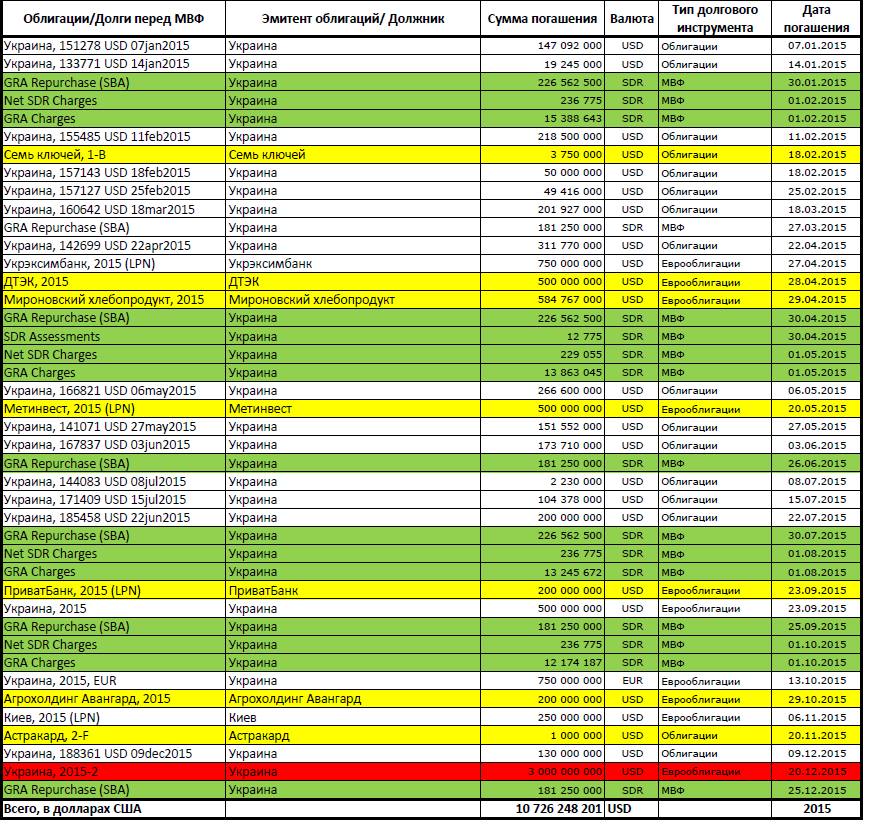Click the "Облигации/Долги перед МВФ" column header
The height and width of the screenshot is (824, 873).
point(112,20)
